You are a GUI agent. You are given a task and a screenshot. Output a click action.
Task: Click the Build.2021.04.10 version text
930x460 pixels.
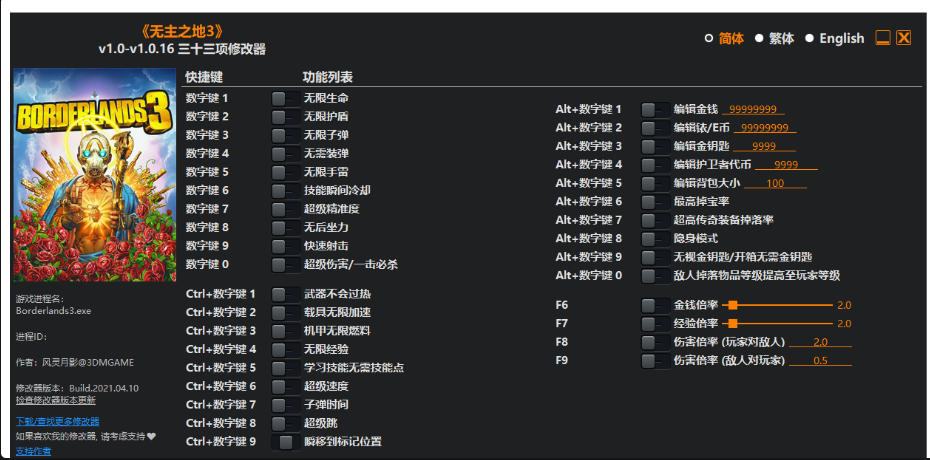[x=104, y=388]
